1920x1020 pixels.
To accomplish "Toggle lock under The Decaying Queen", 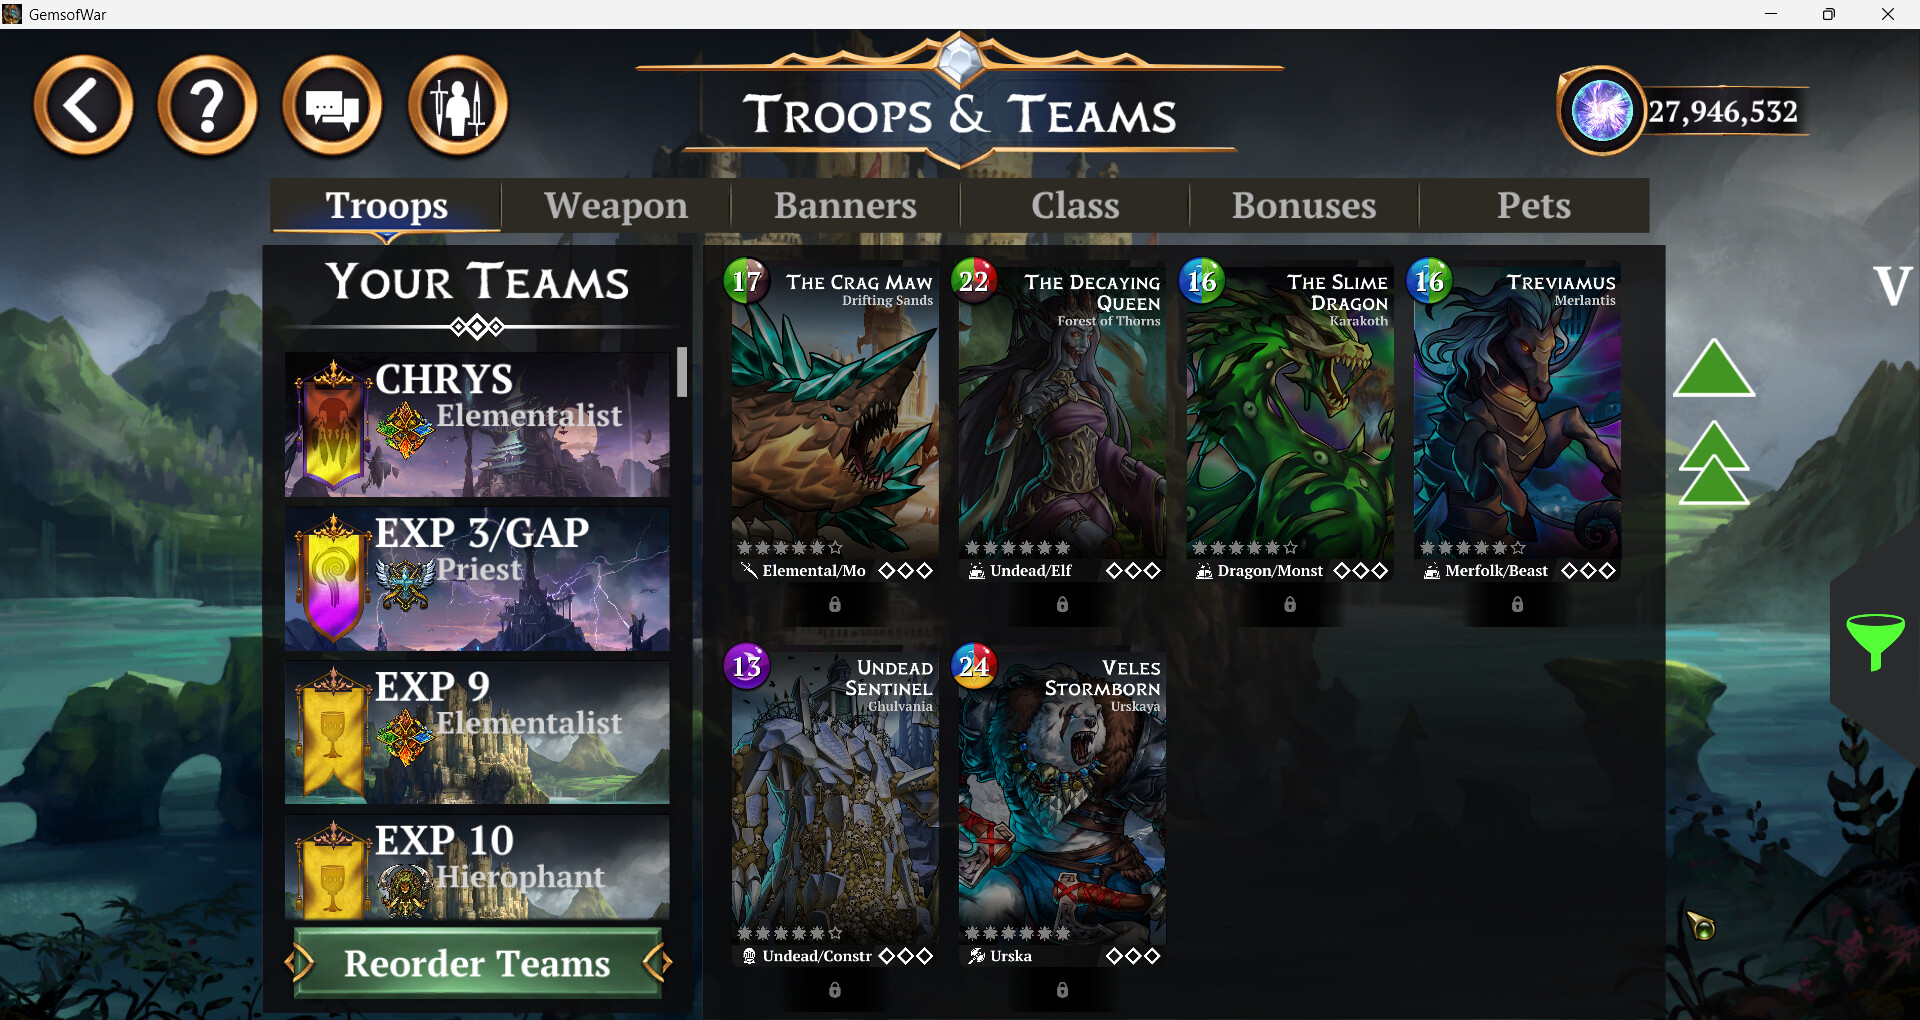I will tap(1062, 604).
